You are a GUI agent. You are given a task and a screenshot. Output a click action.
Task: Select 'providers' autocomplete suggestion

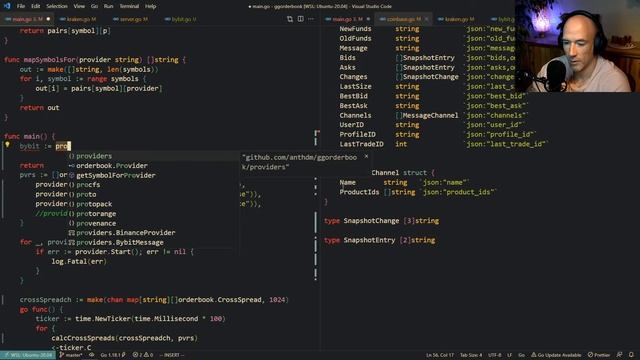[x=152, y=156]
